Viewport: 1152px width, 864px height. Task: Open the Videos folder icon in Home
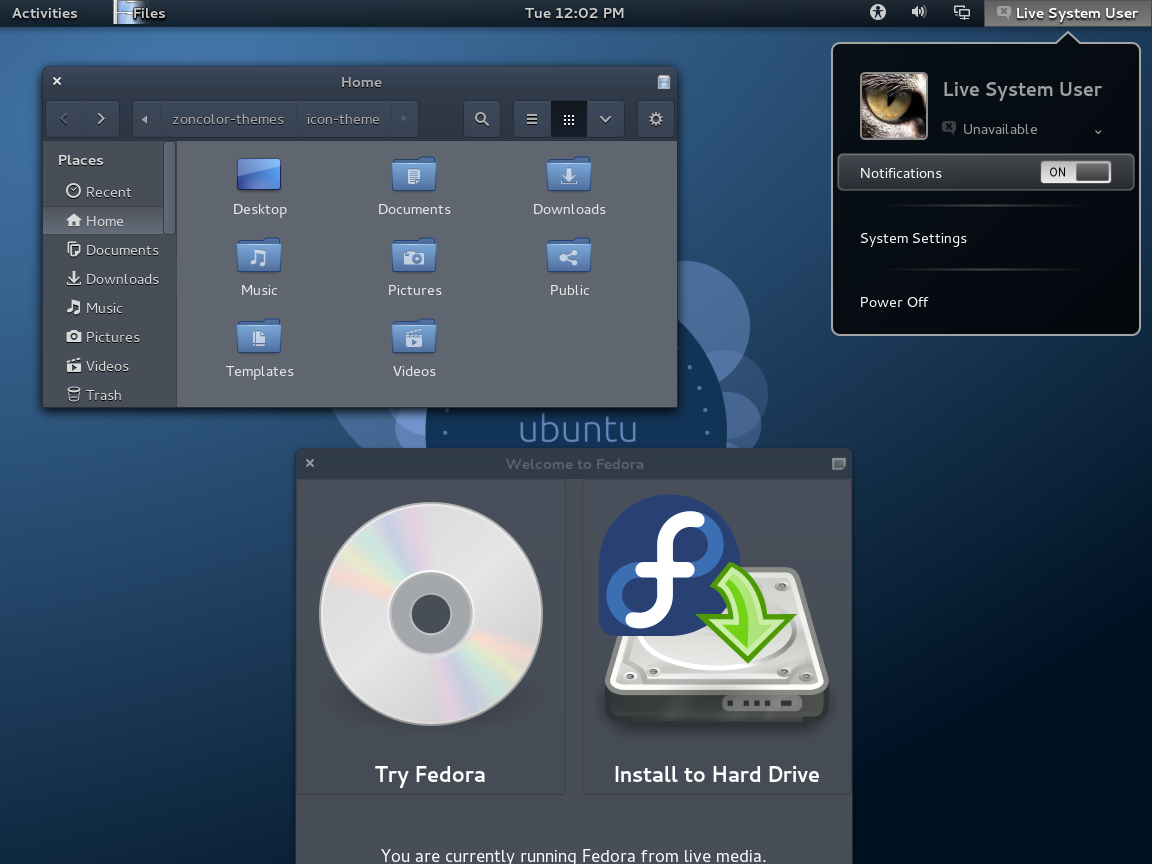click(x=414, y=336)
